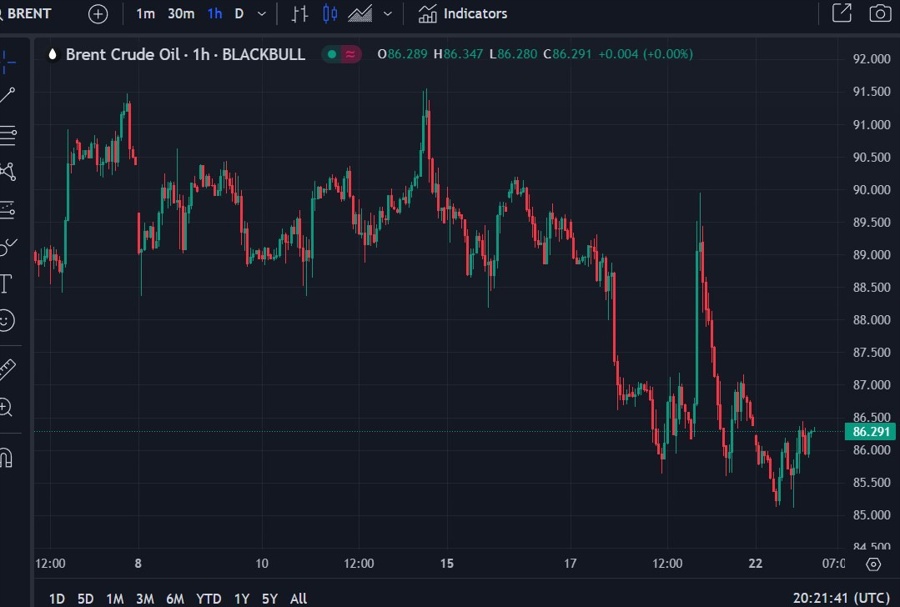The width and height of the screenshot is (900, 607).
Task: Set range to 1M
Action: point(115,598)
